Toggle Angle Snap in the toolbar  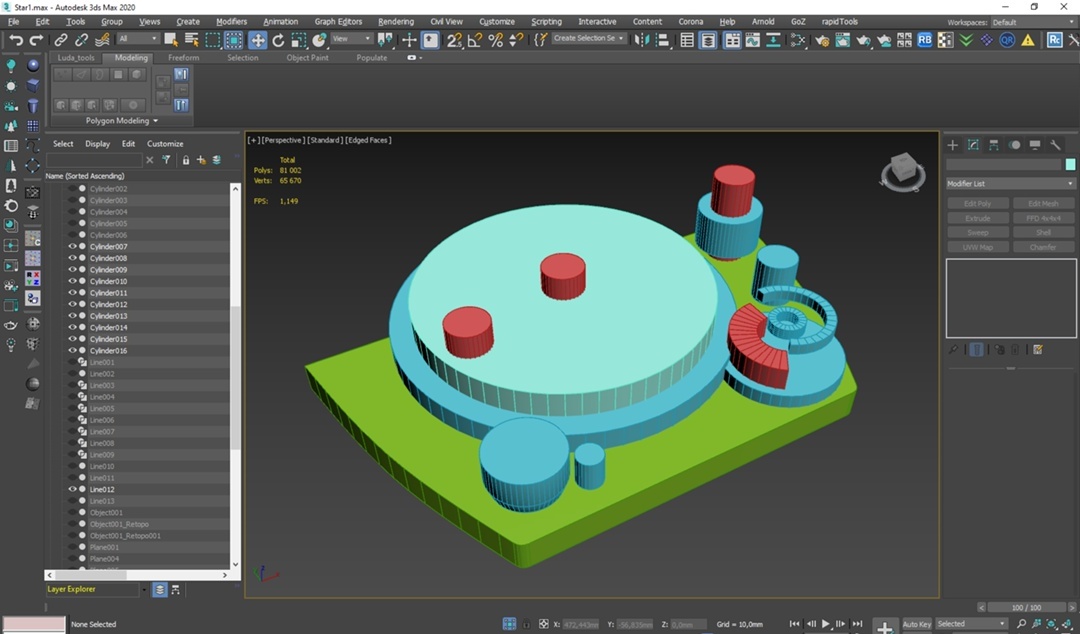point(475,40)
